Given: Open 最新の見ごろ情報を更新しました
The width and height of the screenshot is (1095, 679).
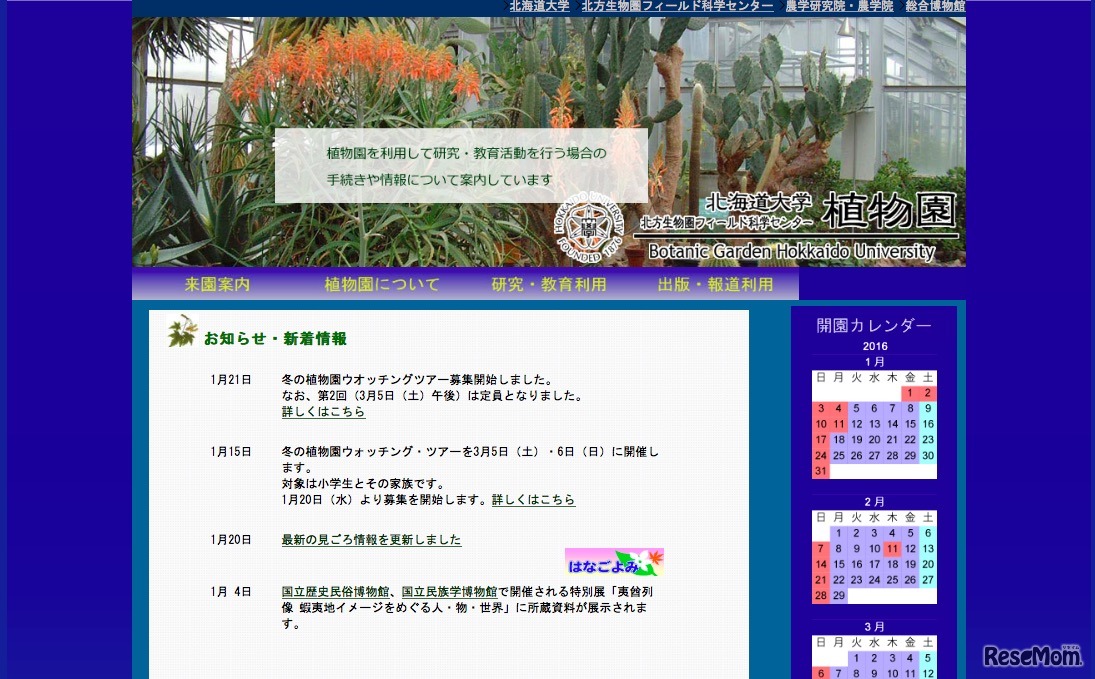Looking at the screenshot, I should 371,539.
